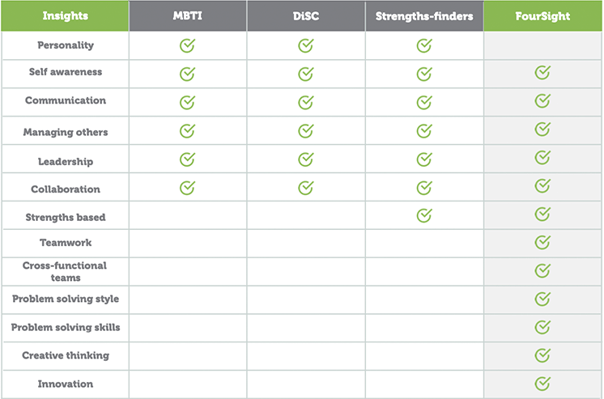
Task: Click the FourSight Innovation checkmark
Action: (542, 383)
